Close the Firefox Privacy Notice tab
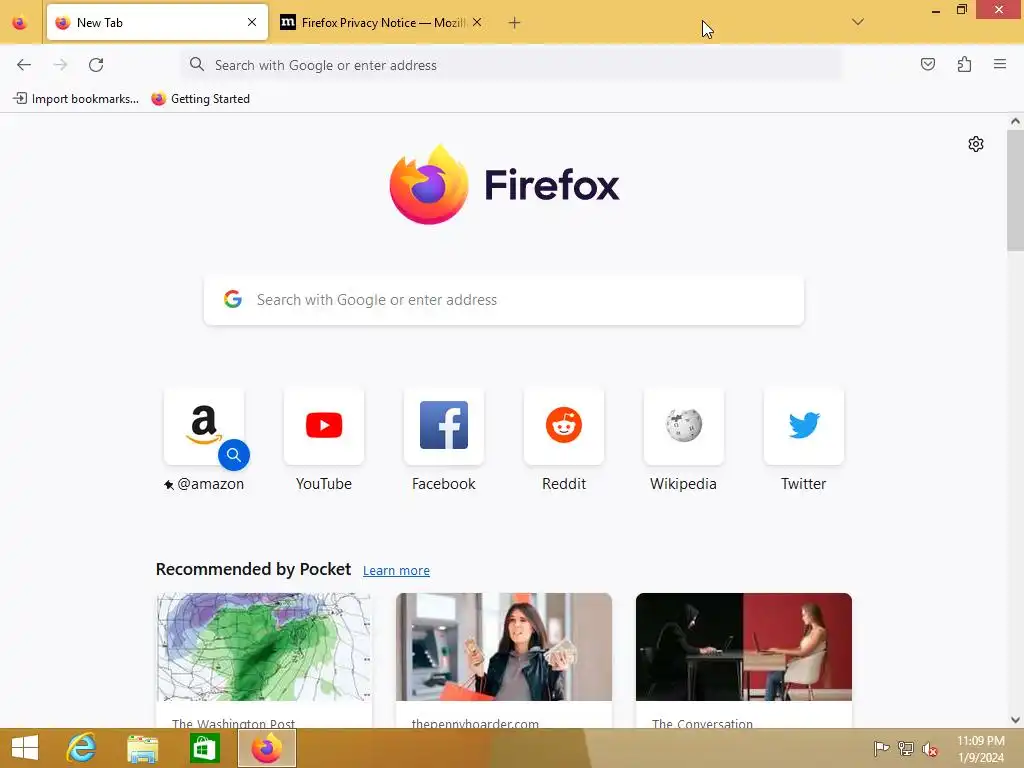The width and height of the screenshot is (1024, 768). (x=477, y=22)
